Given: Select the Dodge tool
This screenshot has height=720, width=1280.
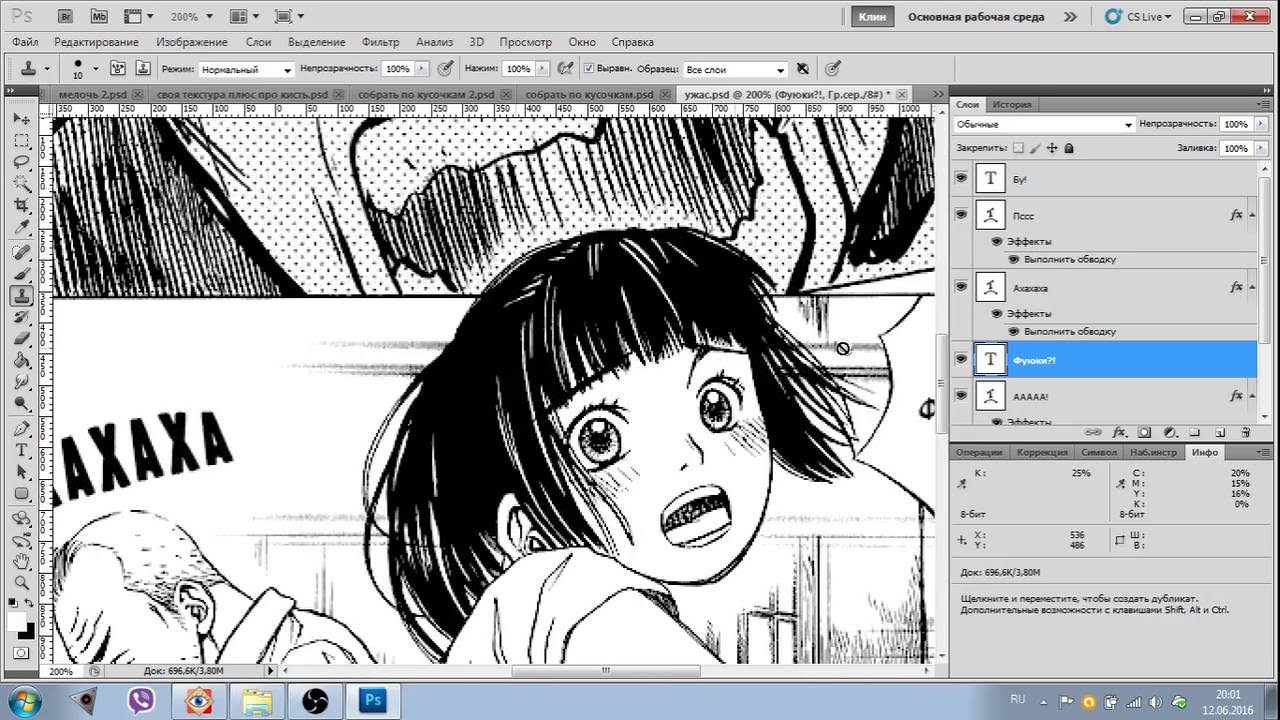Looking at the screenshot, I should pos(21,404).
